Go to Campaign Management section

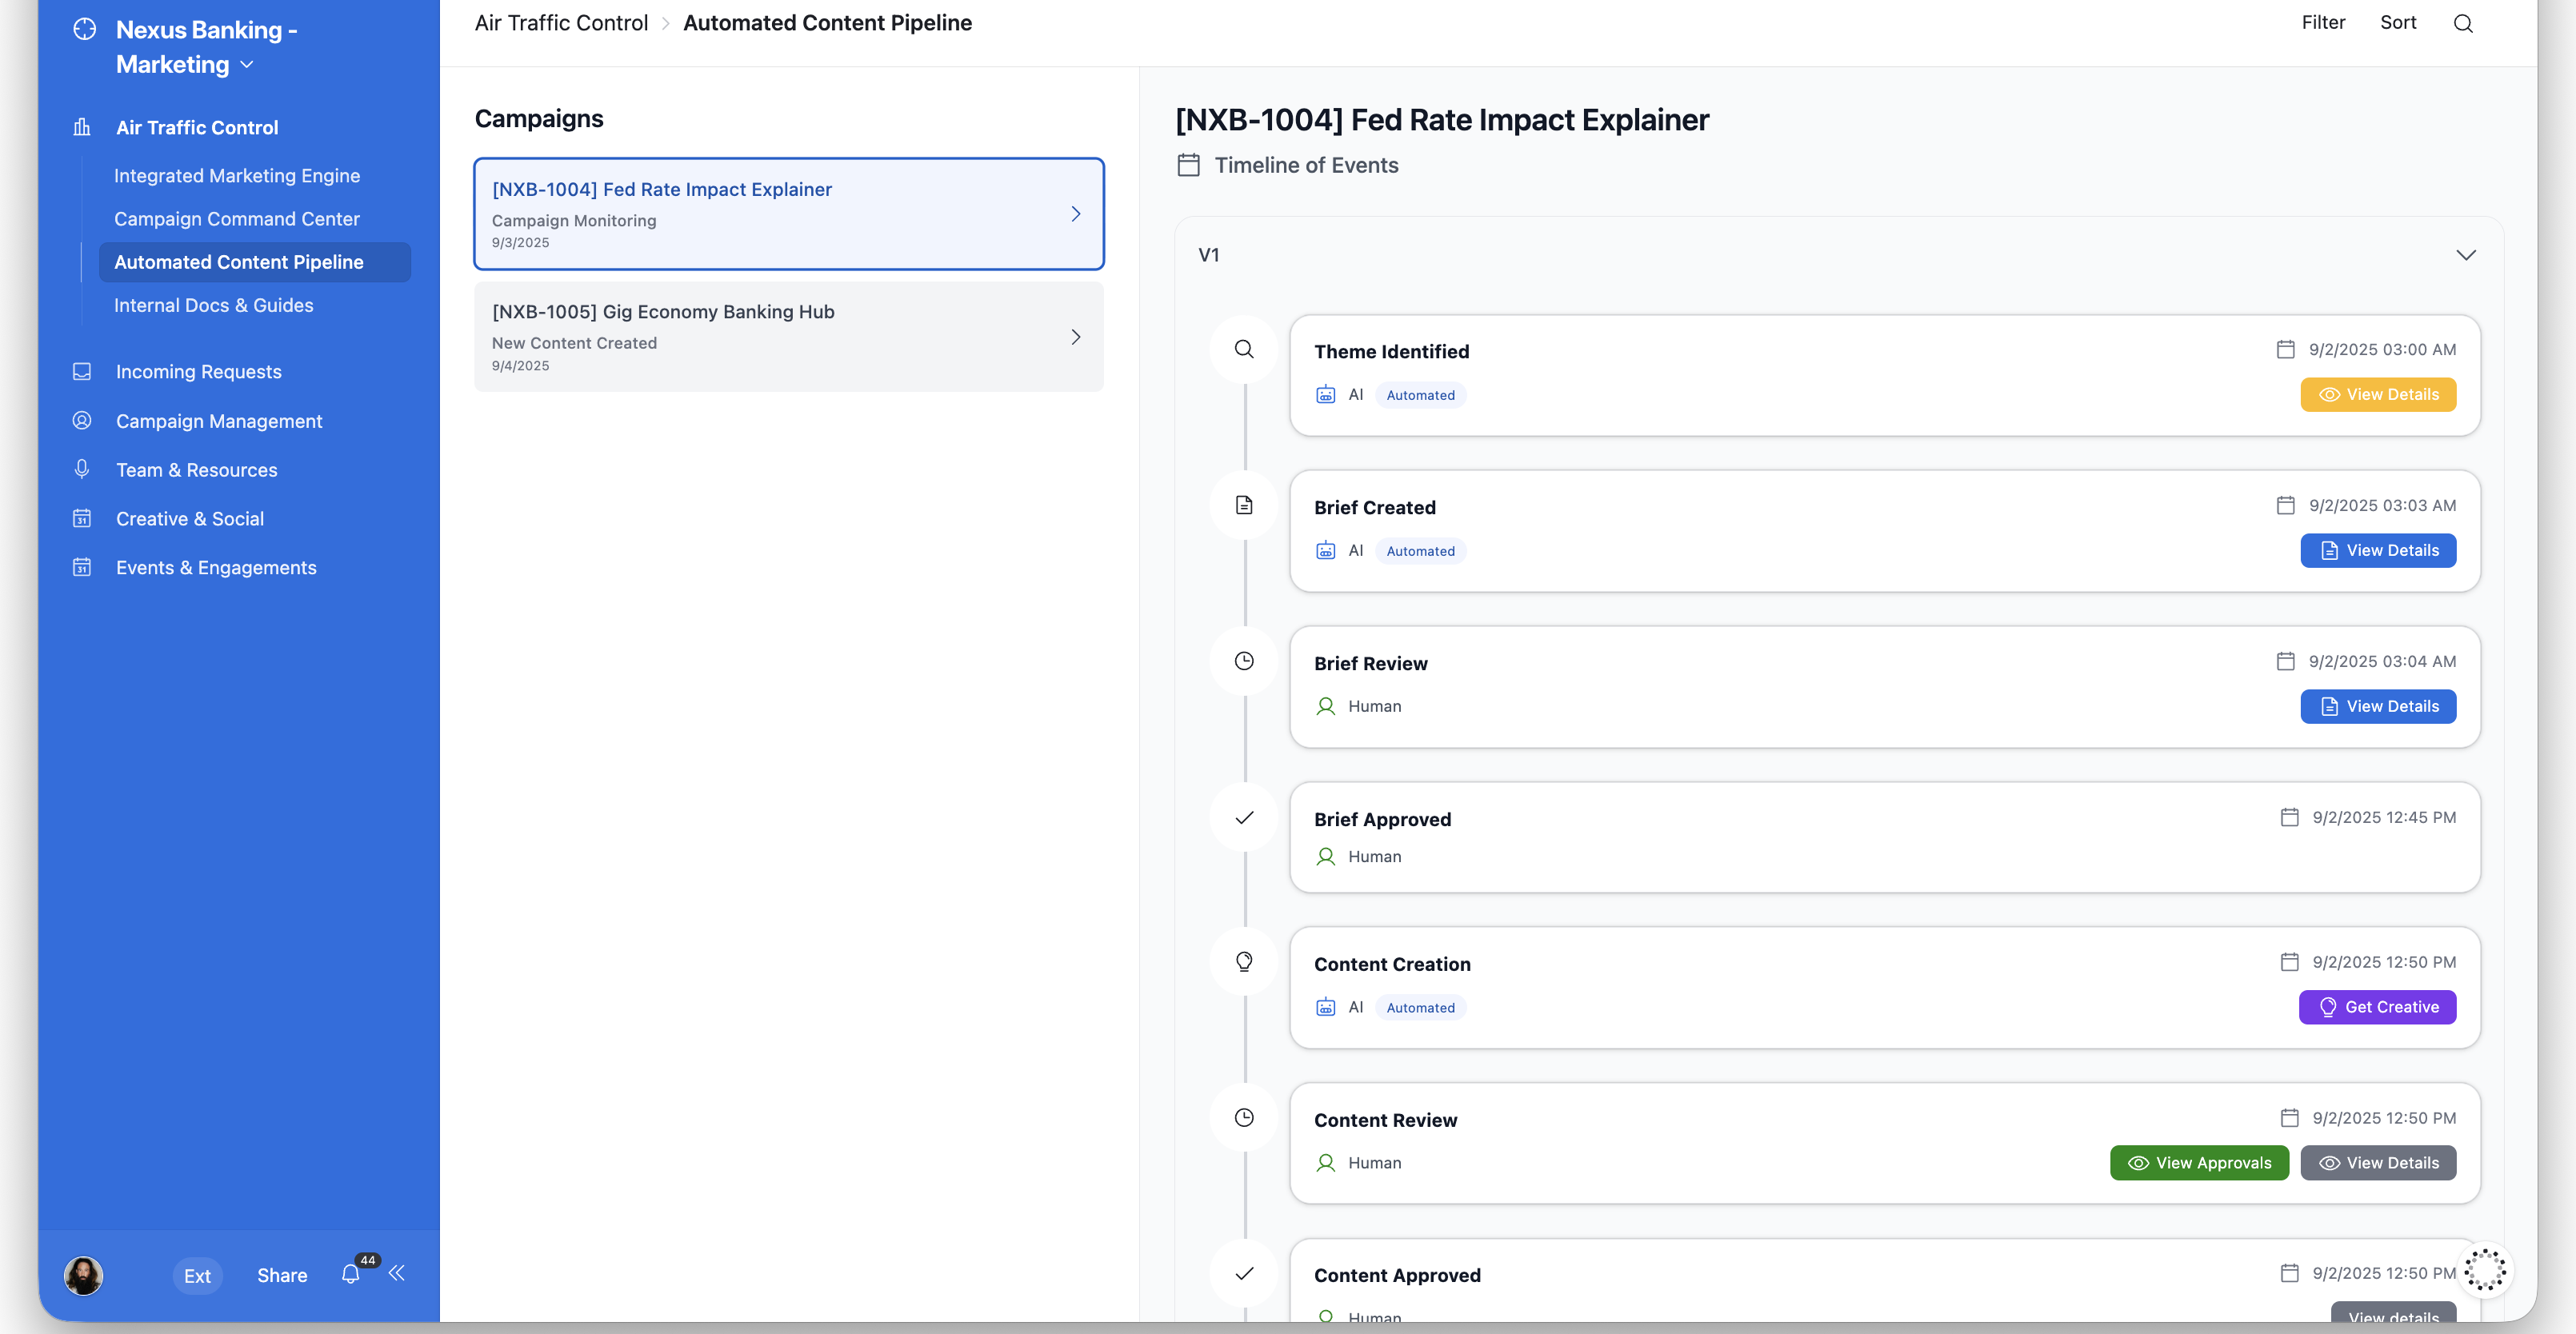tap(219, 421)
